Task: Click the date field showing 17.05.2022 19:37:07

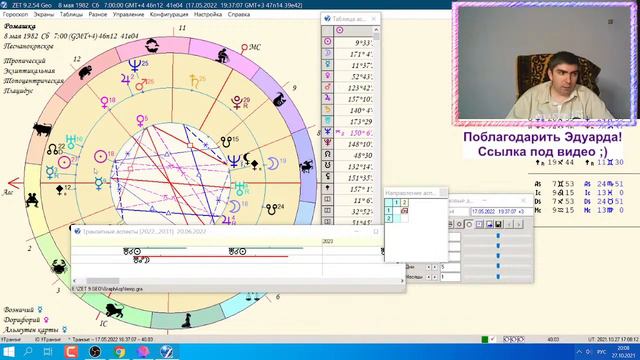Action: click(x=501, y=212)
